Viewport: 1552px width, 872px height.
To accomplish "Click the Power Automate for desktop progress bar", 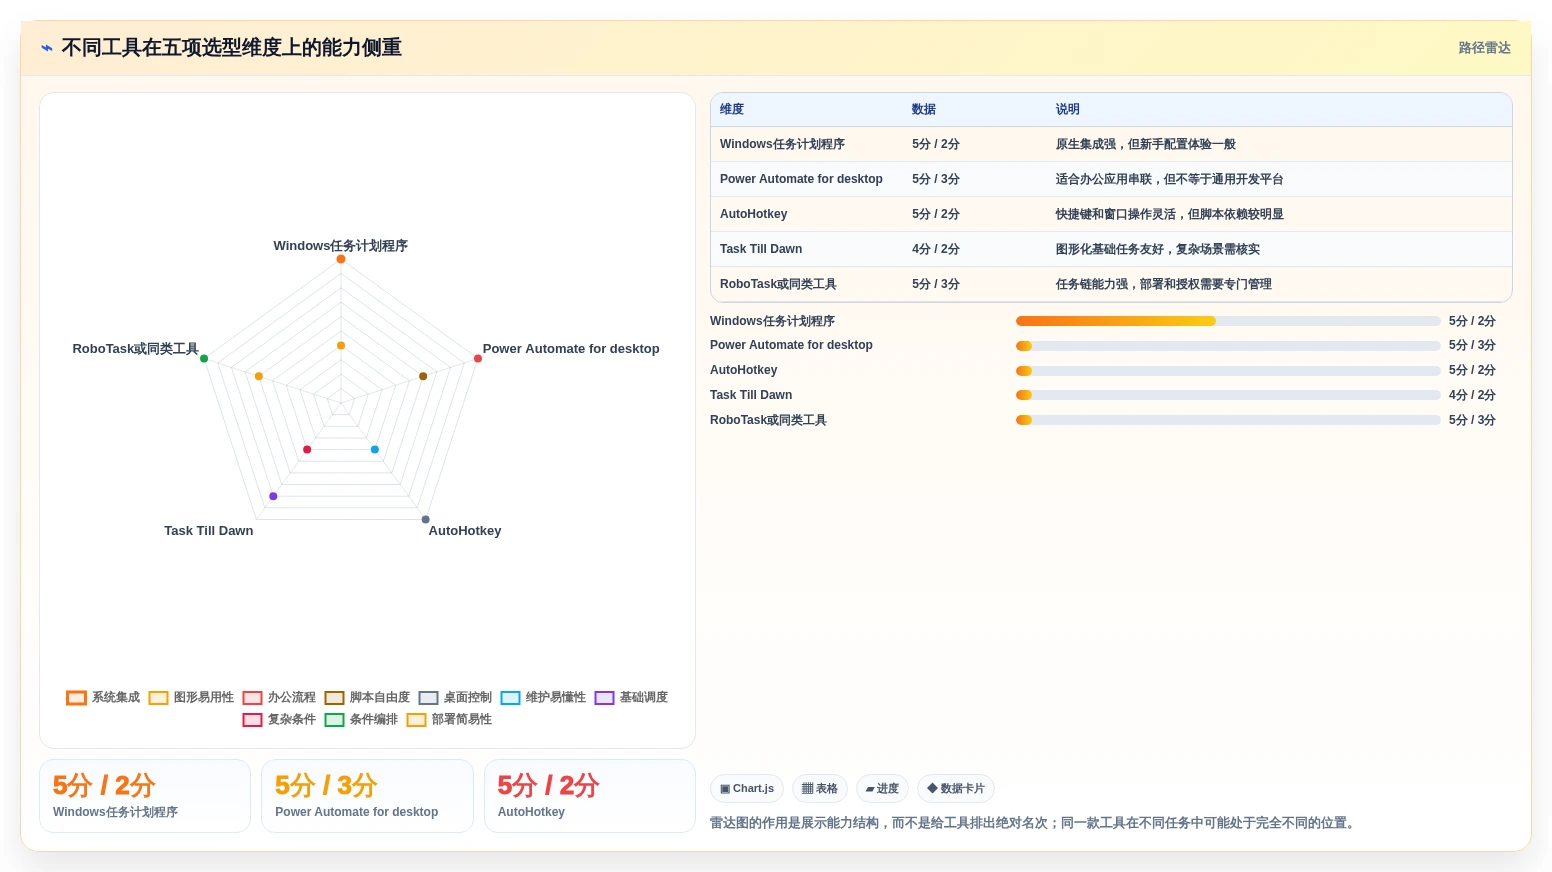I will click(1228, 346).
